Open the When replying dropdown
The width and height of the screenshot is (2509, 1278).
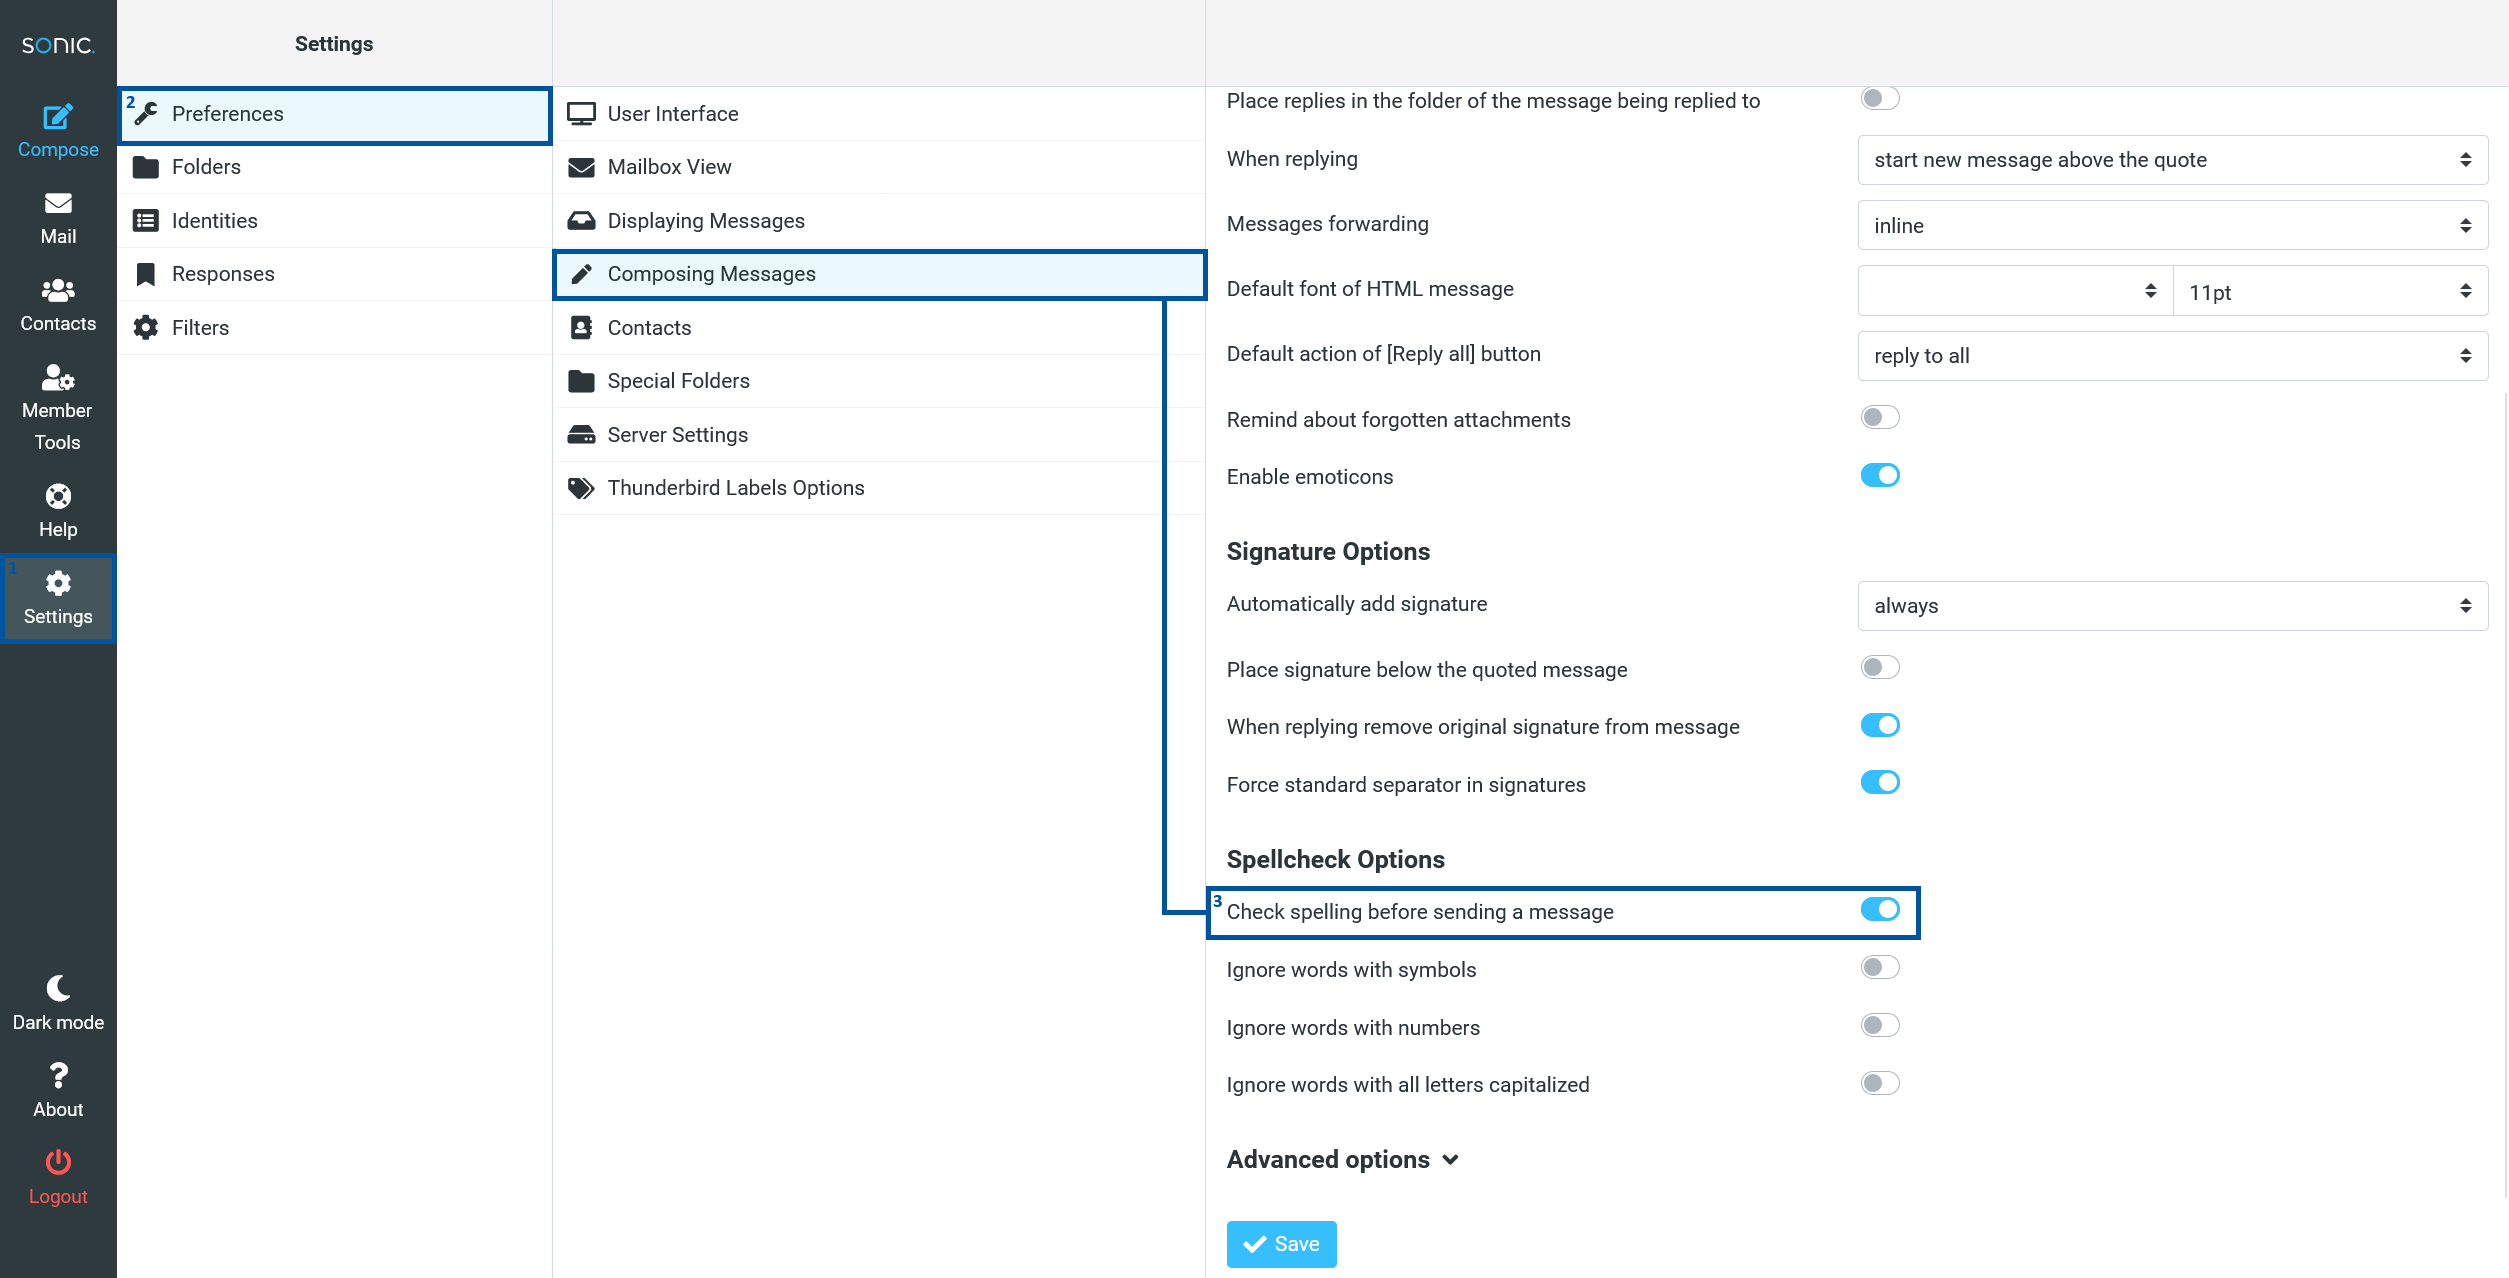tap(2172, 160)
